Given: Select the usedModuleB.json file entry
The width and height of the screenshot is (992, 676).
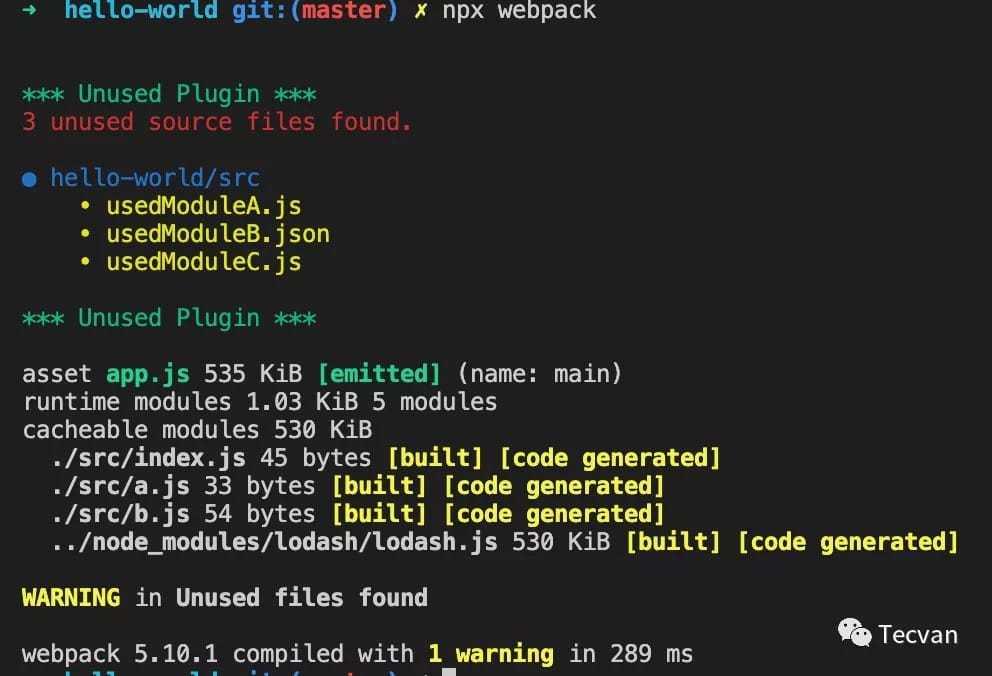Looking at the screenshot, I should click(x=218, y=234).
